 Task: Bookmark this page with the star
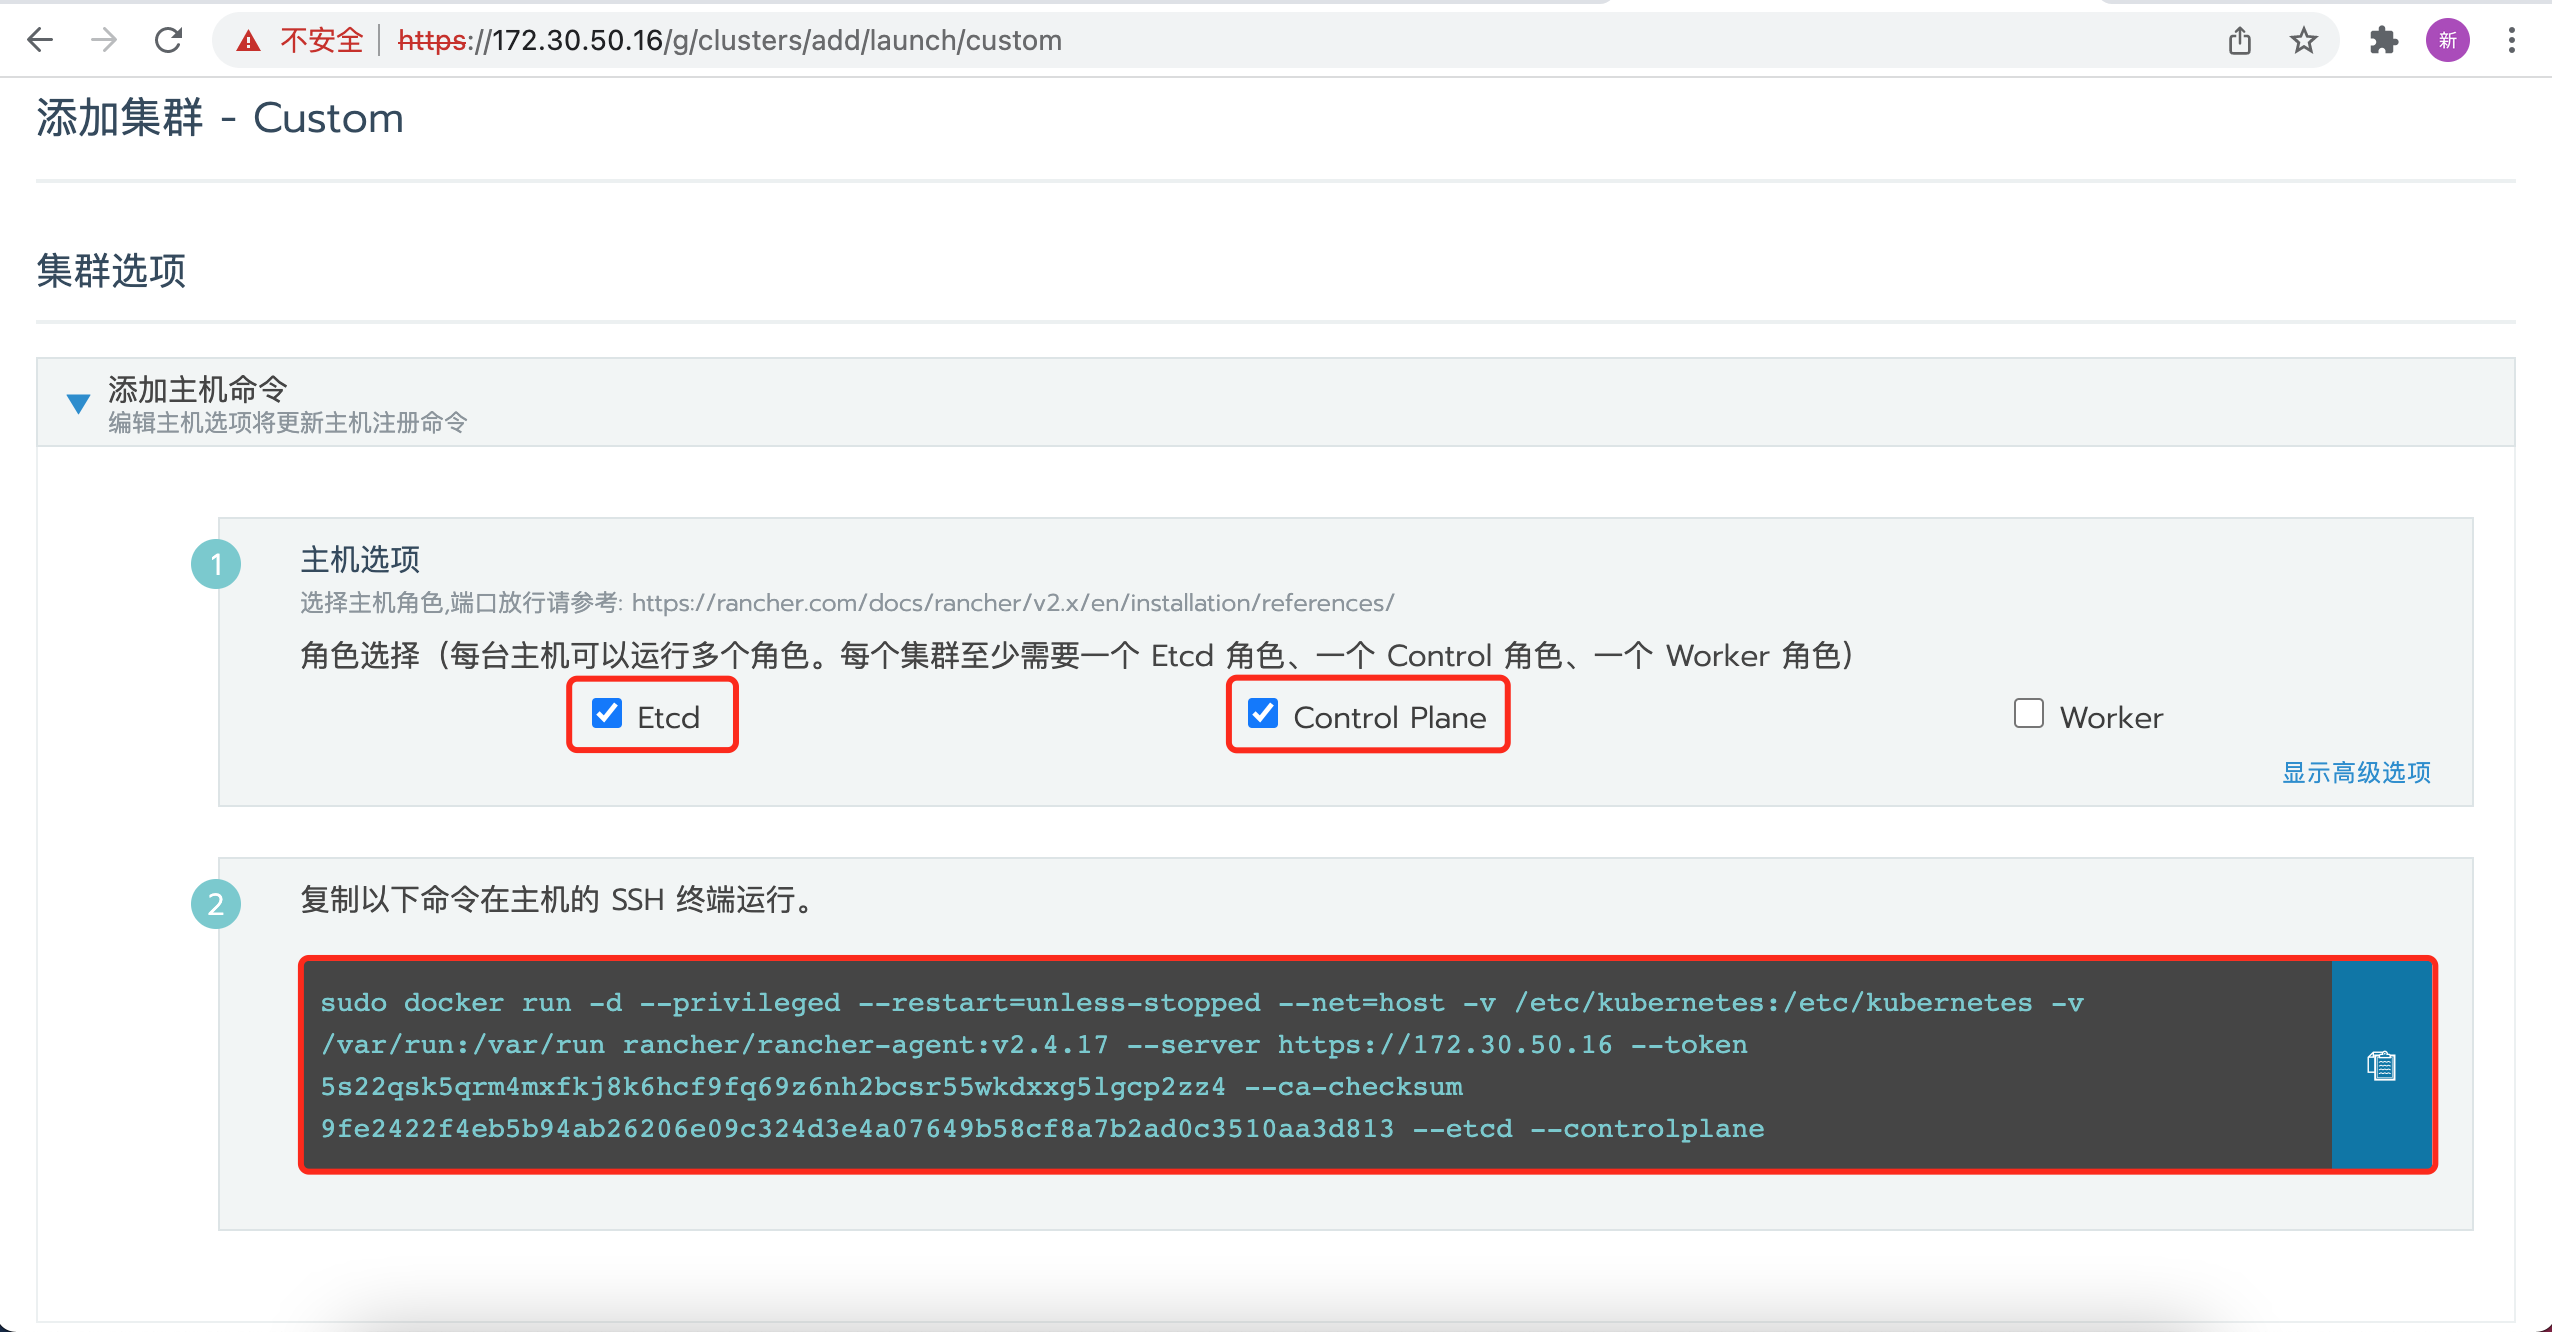(2304, 40)
